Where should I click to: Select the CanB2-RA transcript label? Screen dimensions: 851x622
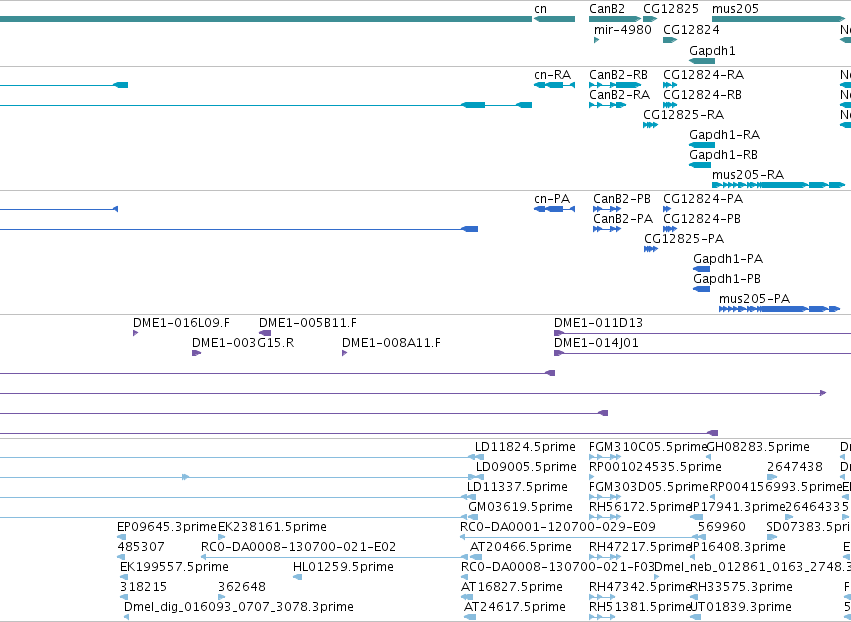click(619, 95)
